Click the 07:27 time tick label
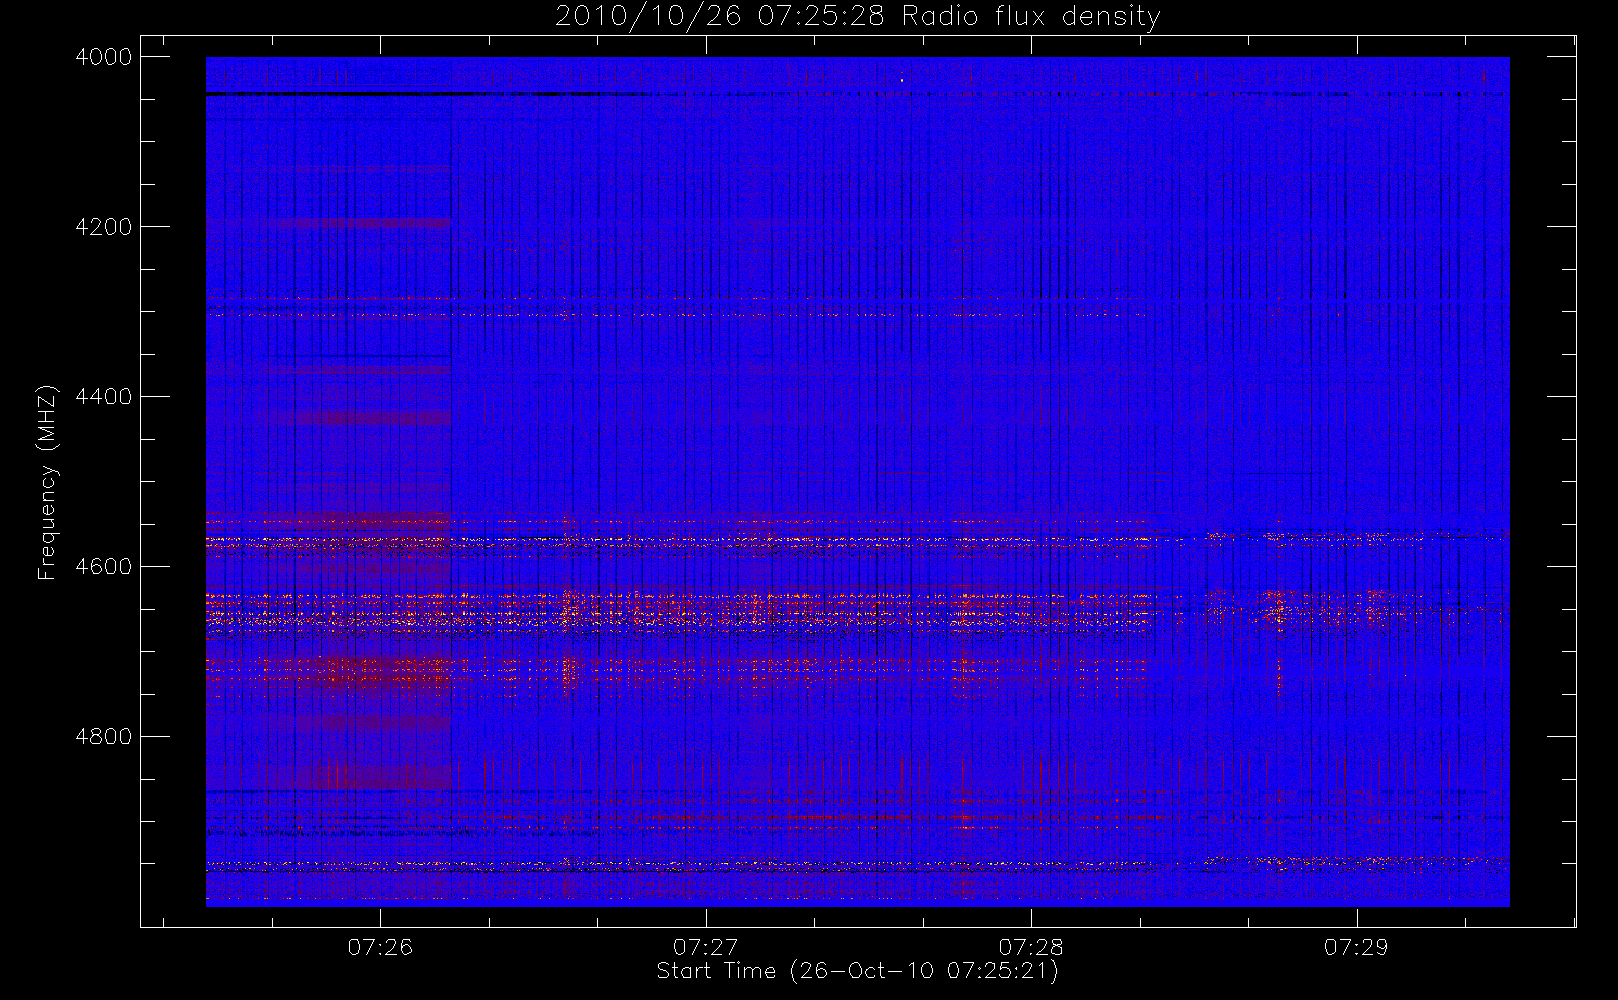The width and height of the screenshot is (1618, 1000). click(705, 947)
